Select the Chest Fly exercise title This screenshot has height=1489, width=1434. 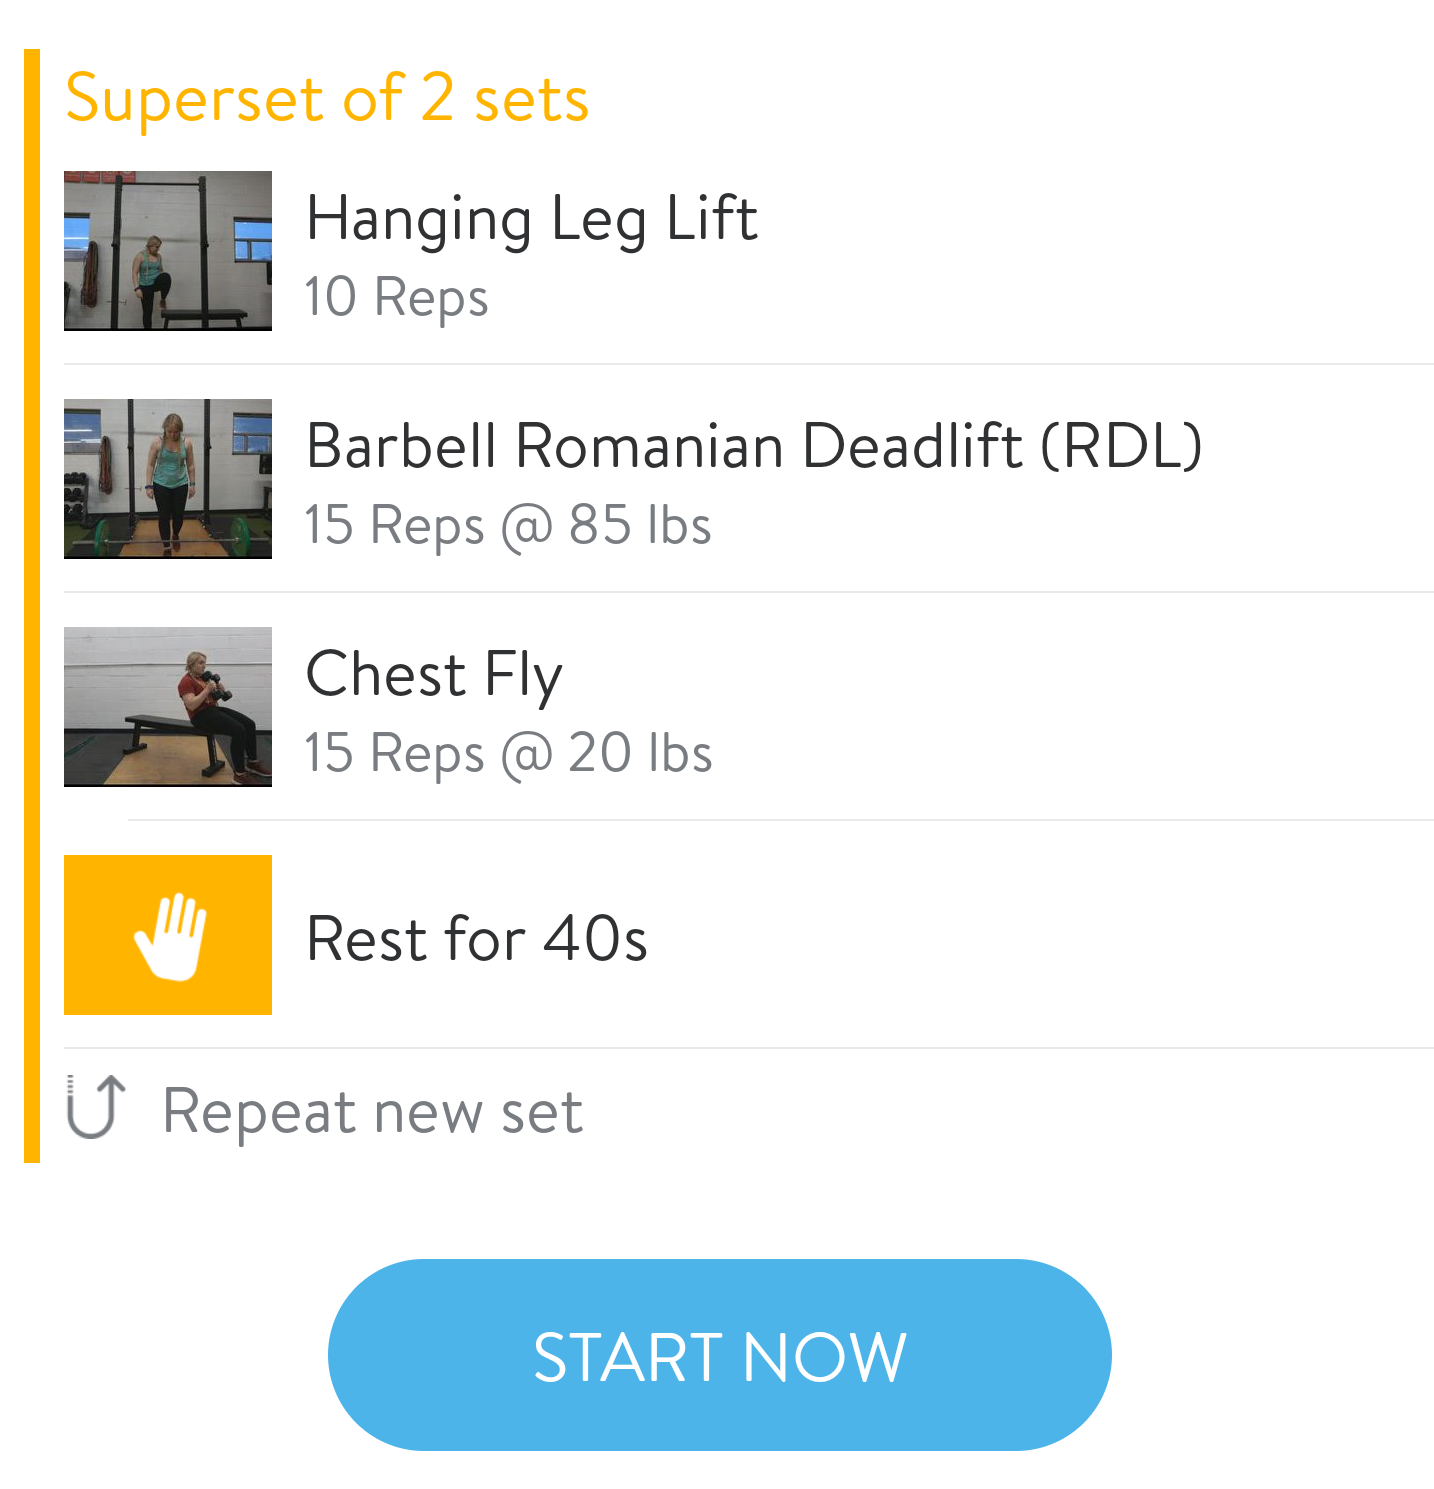click(x=434, y=674)
